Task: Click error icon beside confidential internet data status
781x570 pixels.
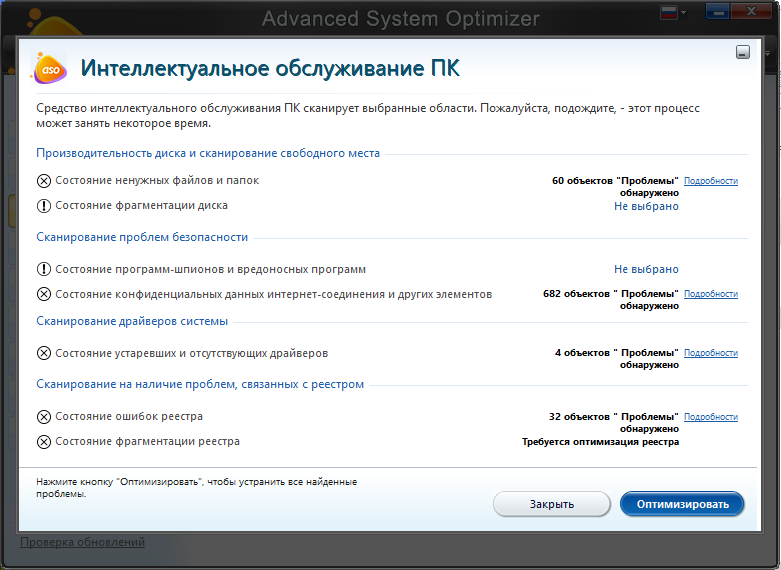Action: coord(44,294)
